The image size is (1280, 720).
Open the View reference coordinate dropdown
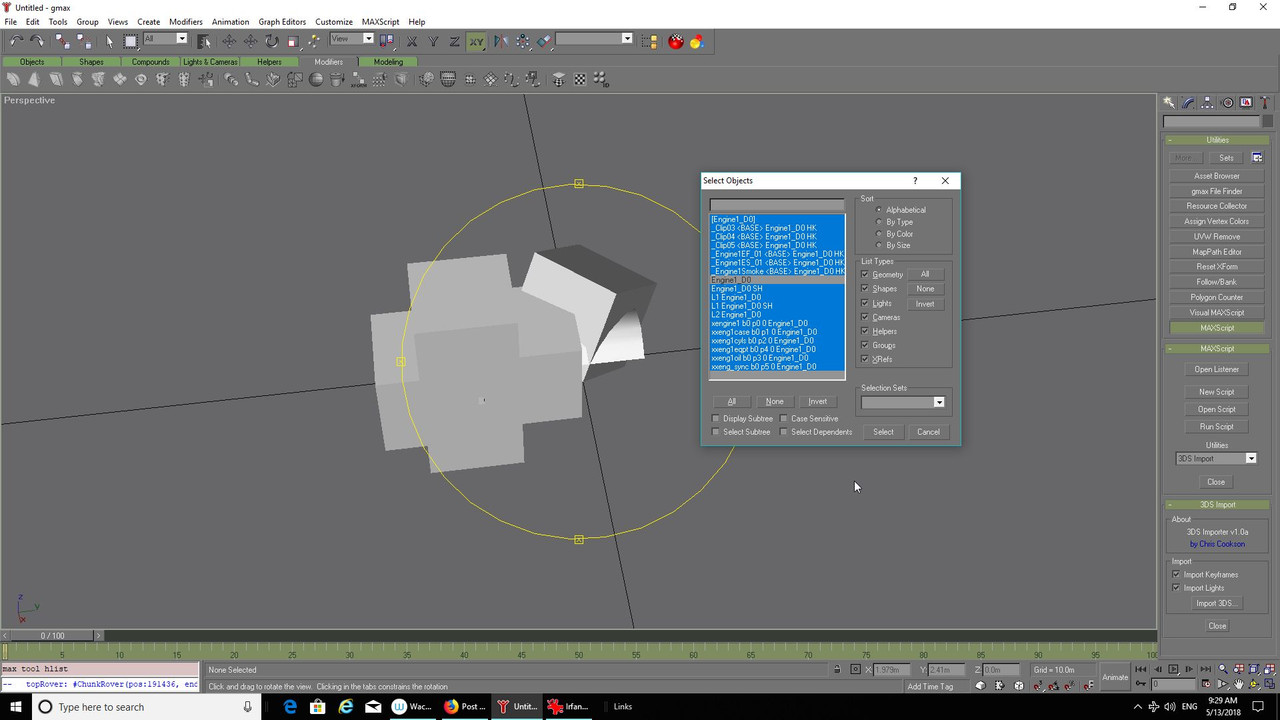[x=367, y=39]
